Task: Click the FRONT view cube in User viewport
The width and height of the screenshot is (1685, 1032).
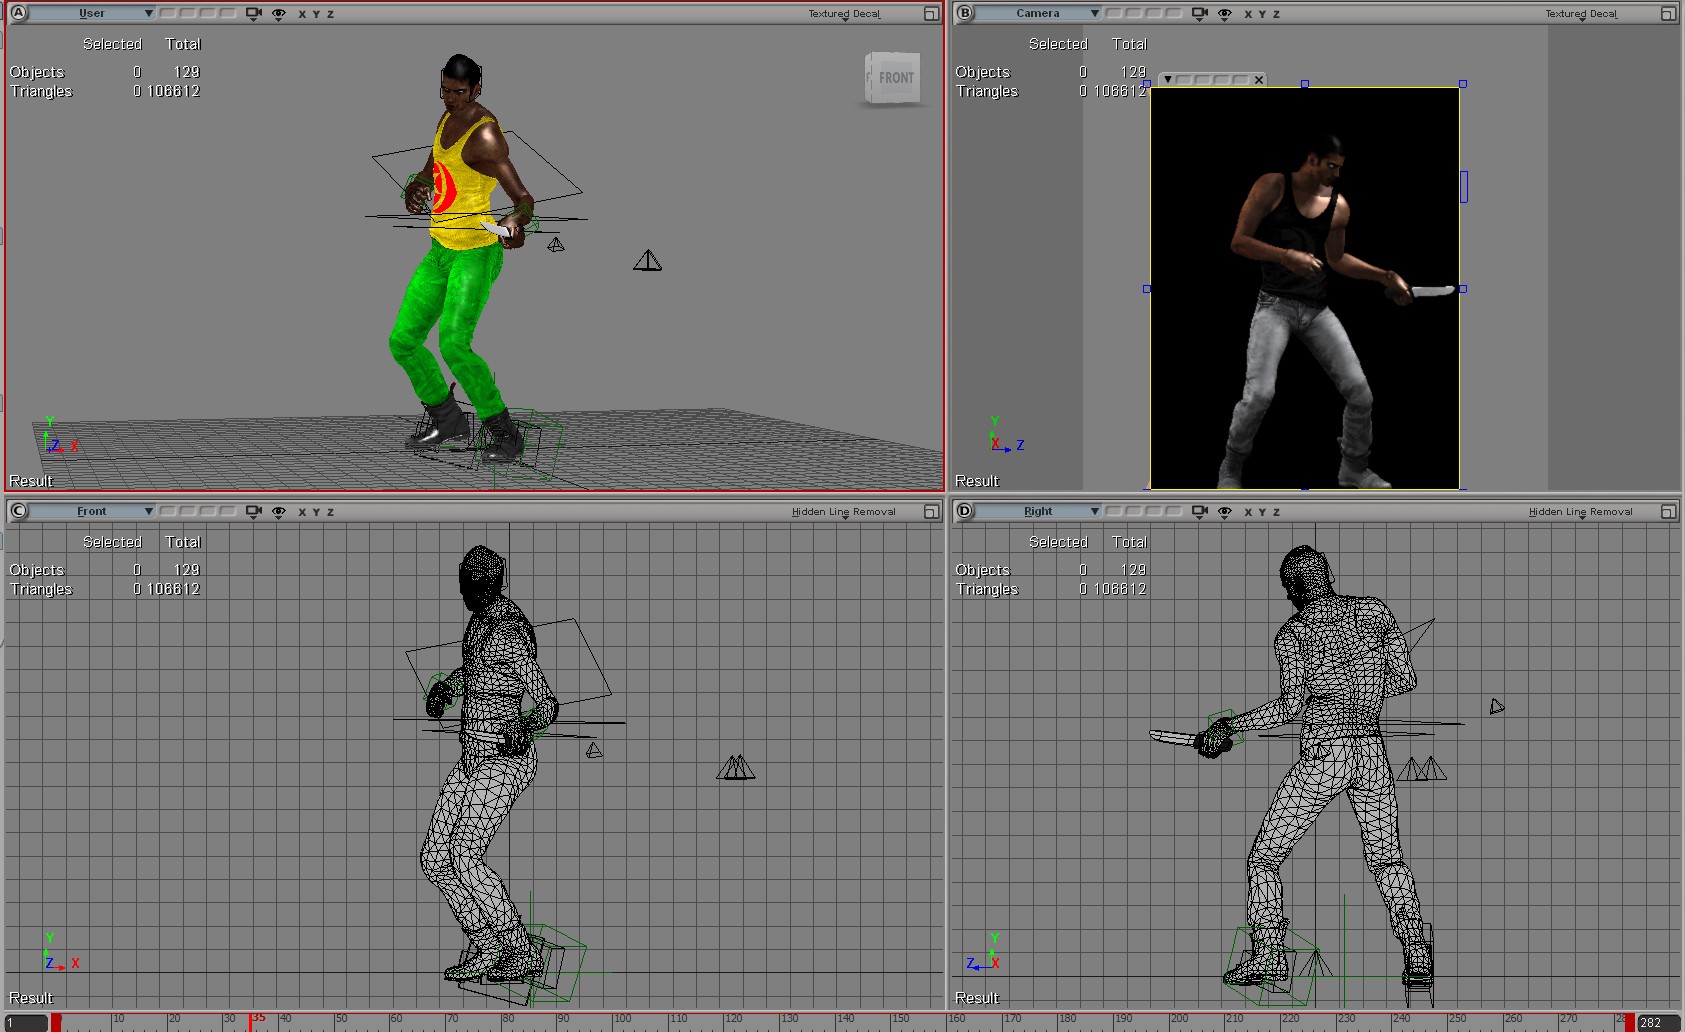Action: click(893, 78)
